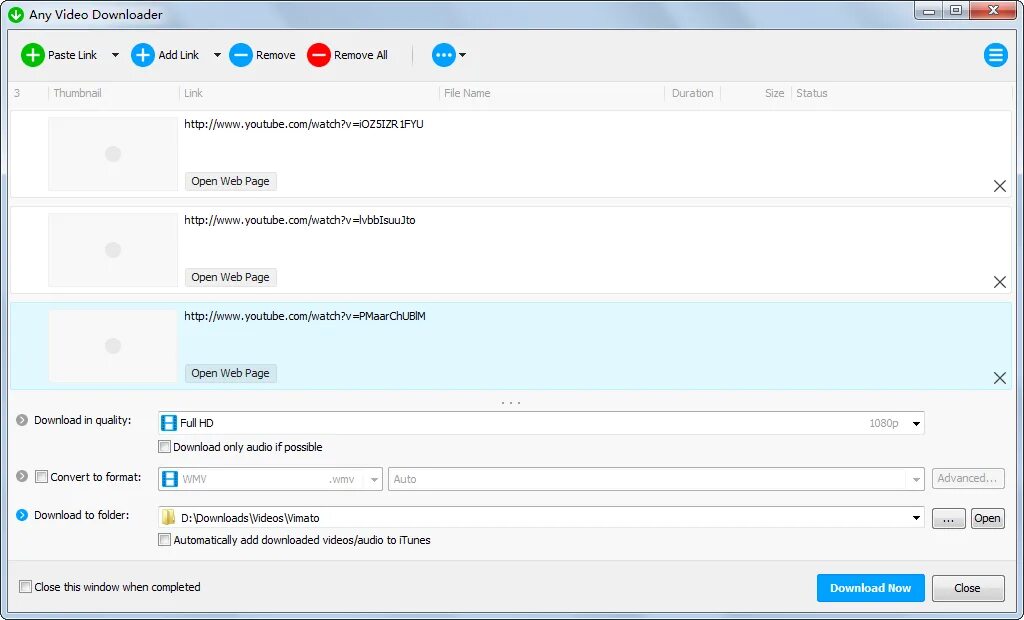1024x620 pixels.
Task: Click the Size column header
Action: coord(775,93)
